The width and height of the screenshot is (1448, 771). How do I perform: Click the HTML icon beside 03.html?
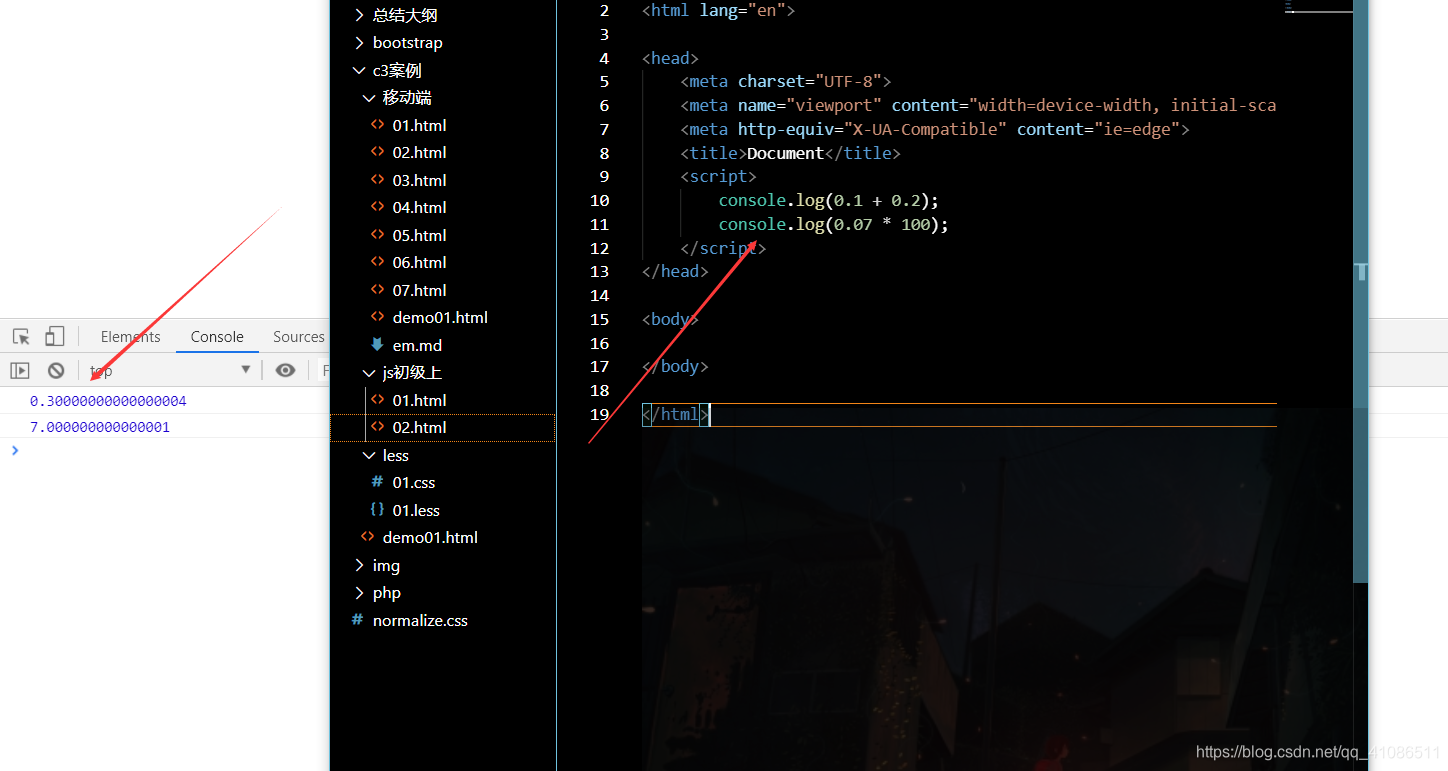[x=377, y=180]
